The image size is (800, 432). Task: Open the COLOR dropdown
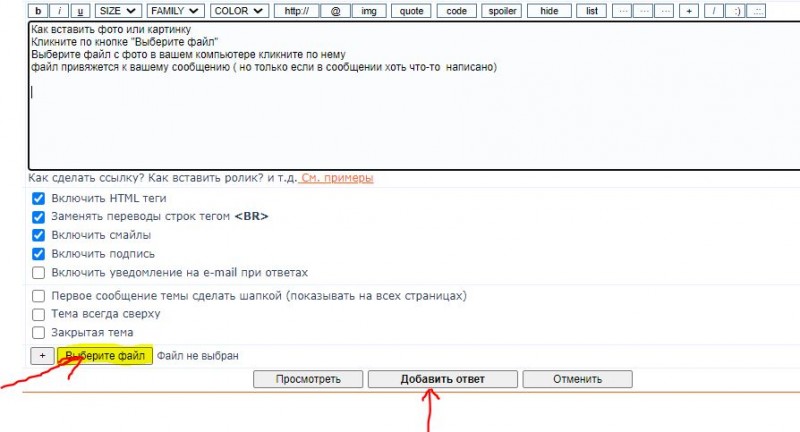tap(239, 11)
